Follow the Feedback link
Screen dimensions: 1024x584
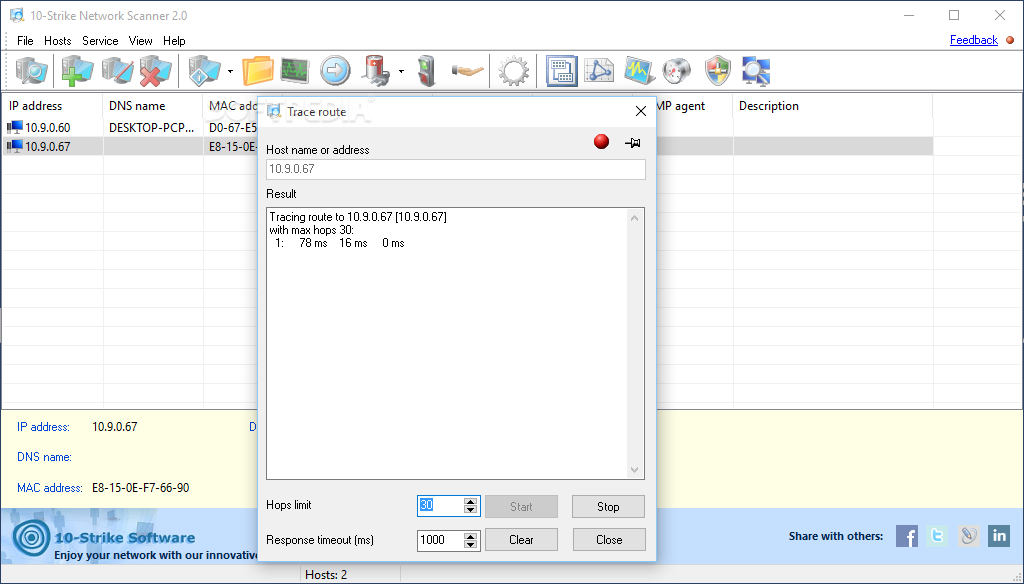pyautogui.click(x=974, y=40)
